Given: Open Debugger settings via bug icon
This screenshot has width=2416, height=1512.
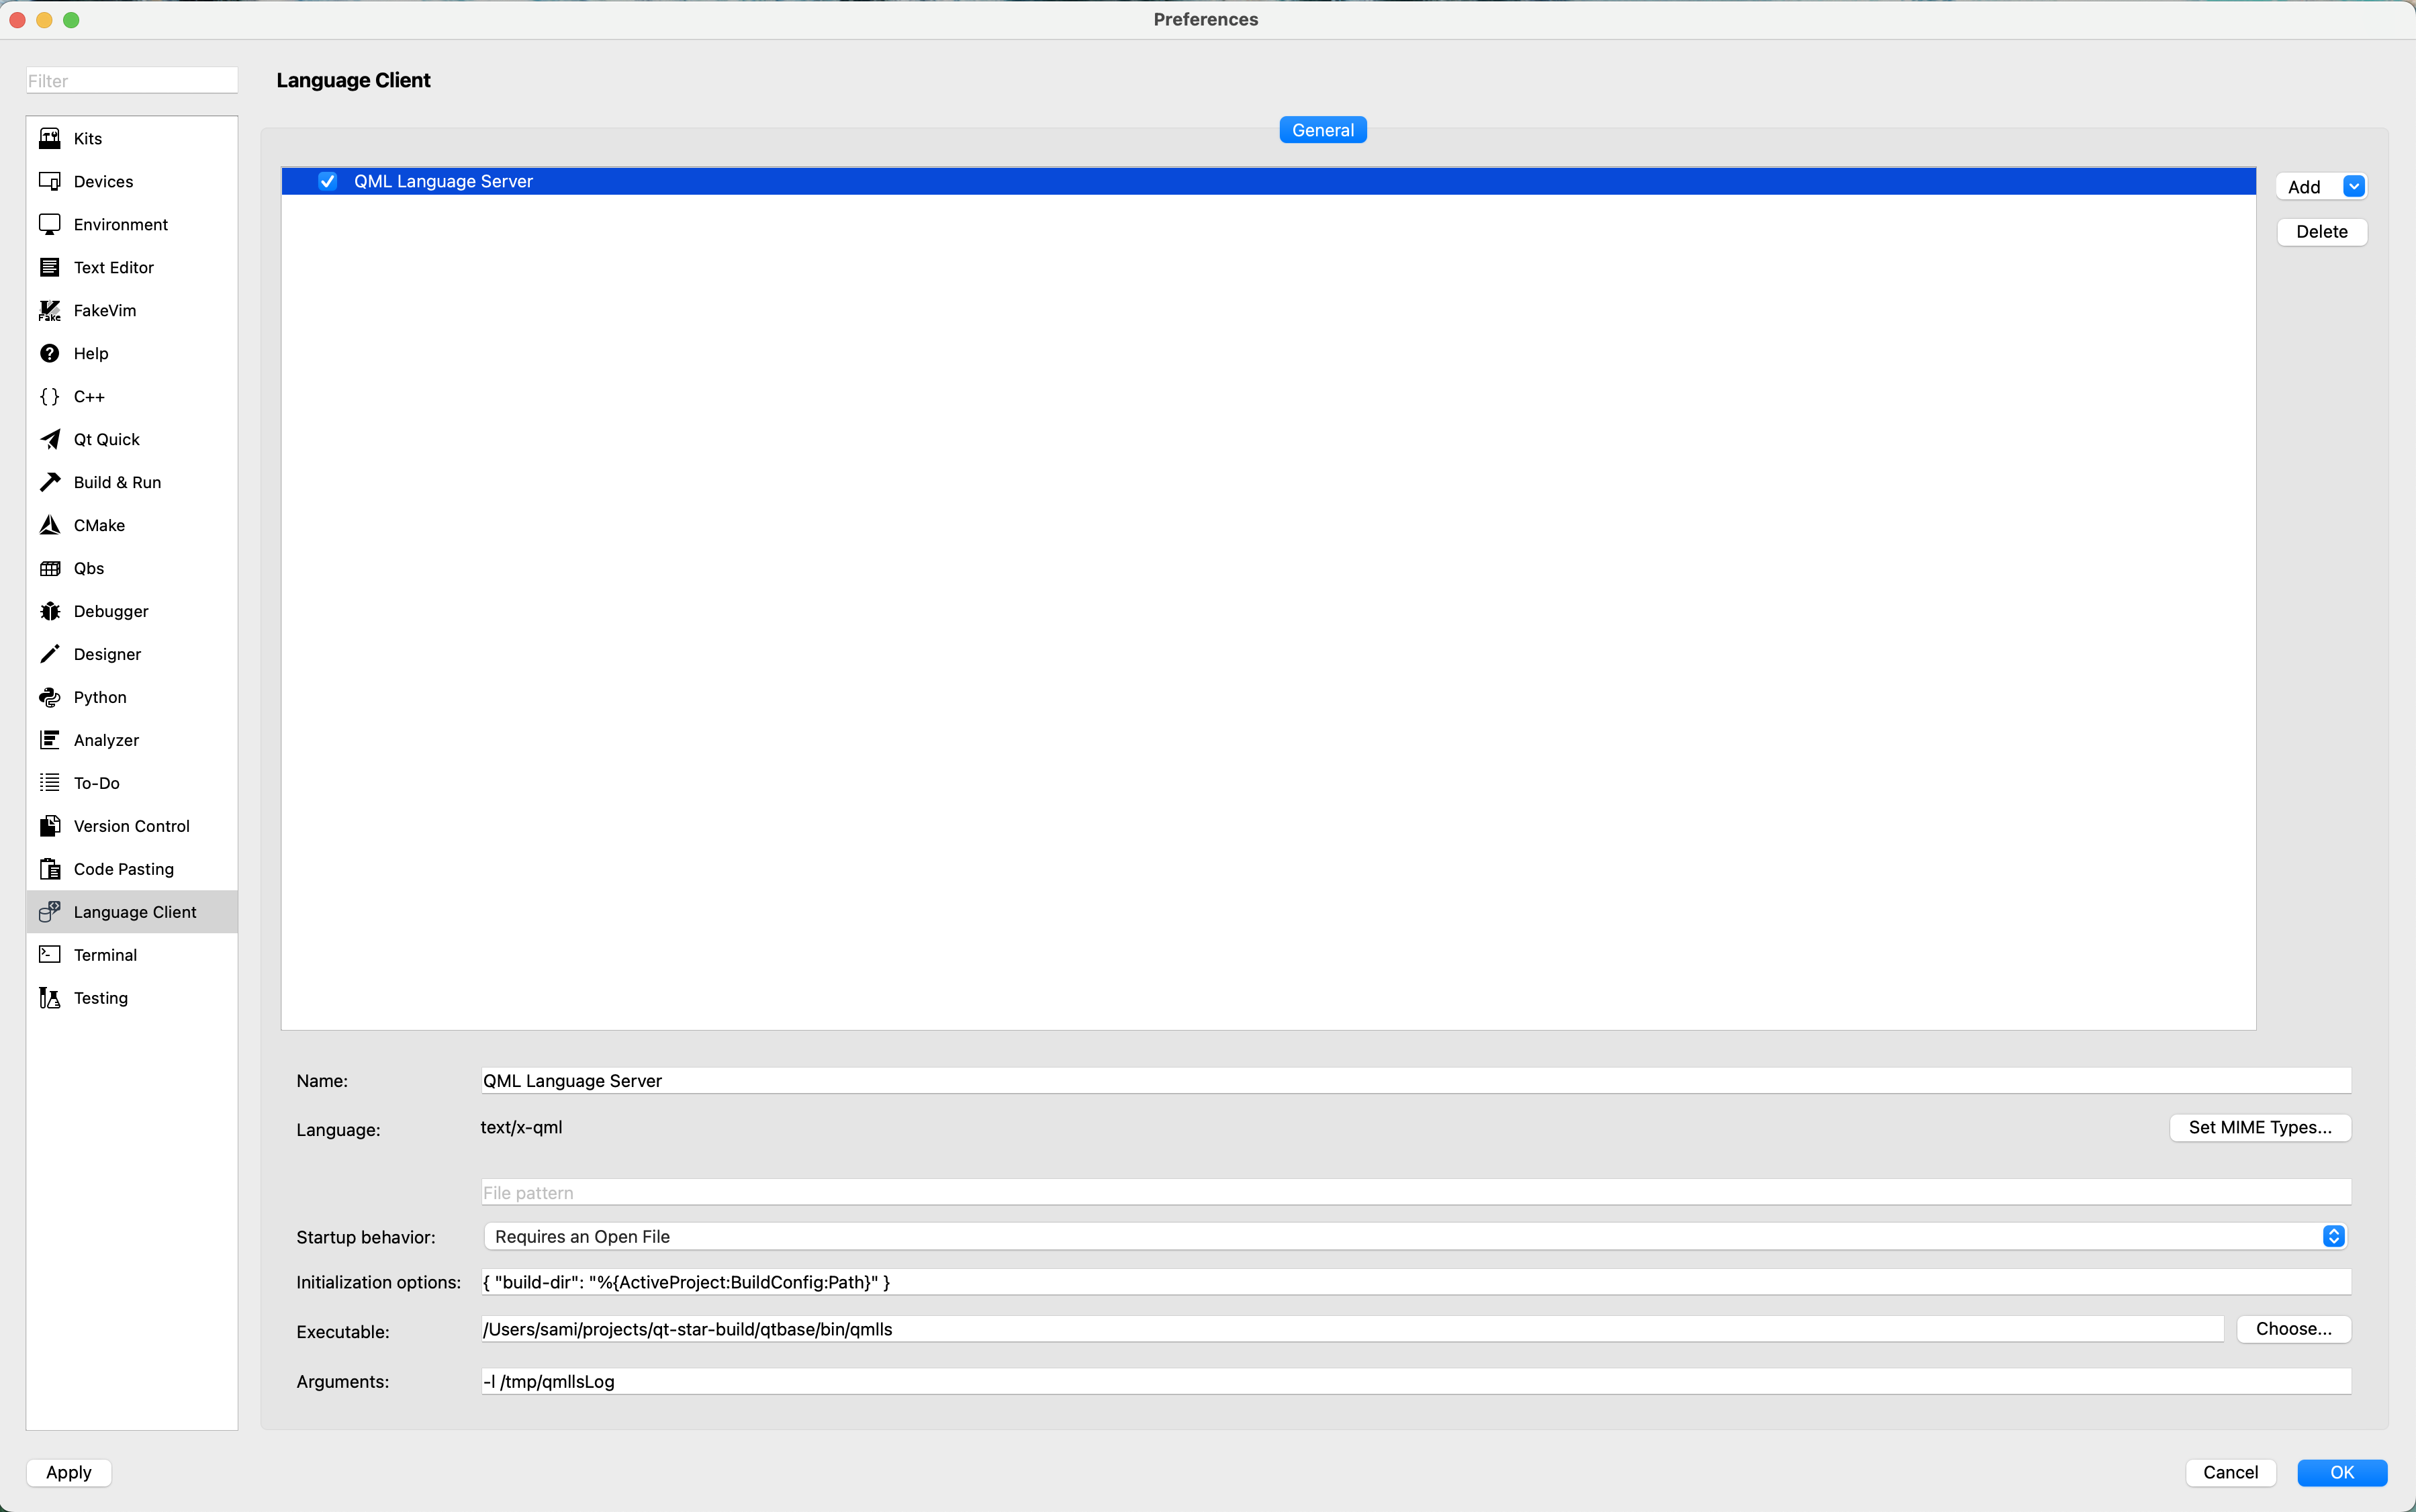Looking at the screenshot, I should 49,611.
